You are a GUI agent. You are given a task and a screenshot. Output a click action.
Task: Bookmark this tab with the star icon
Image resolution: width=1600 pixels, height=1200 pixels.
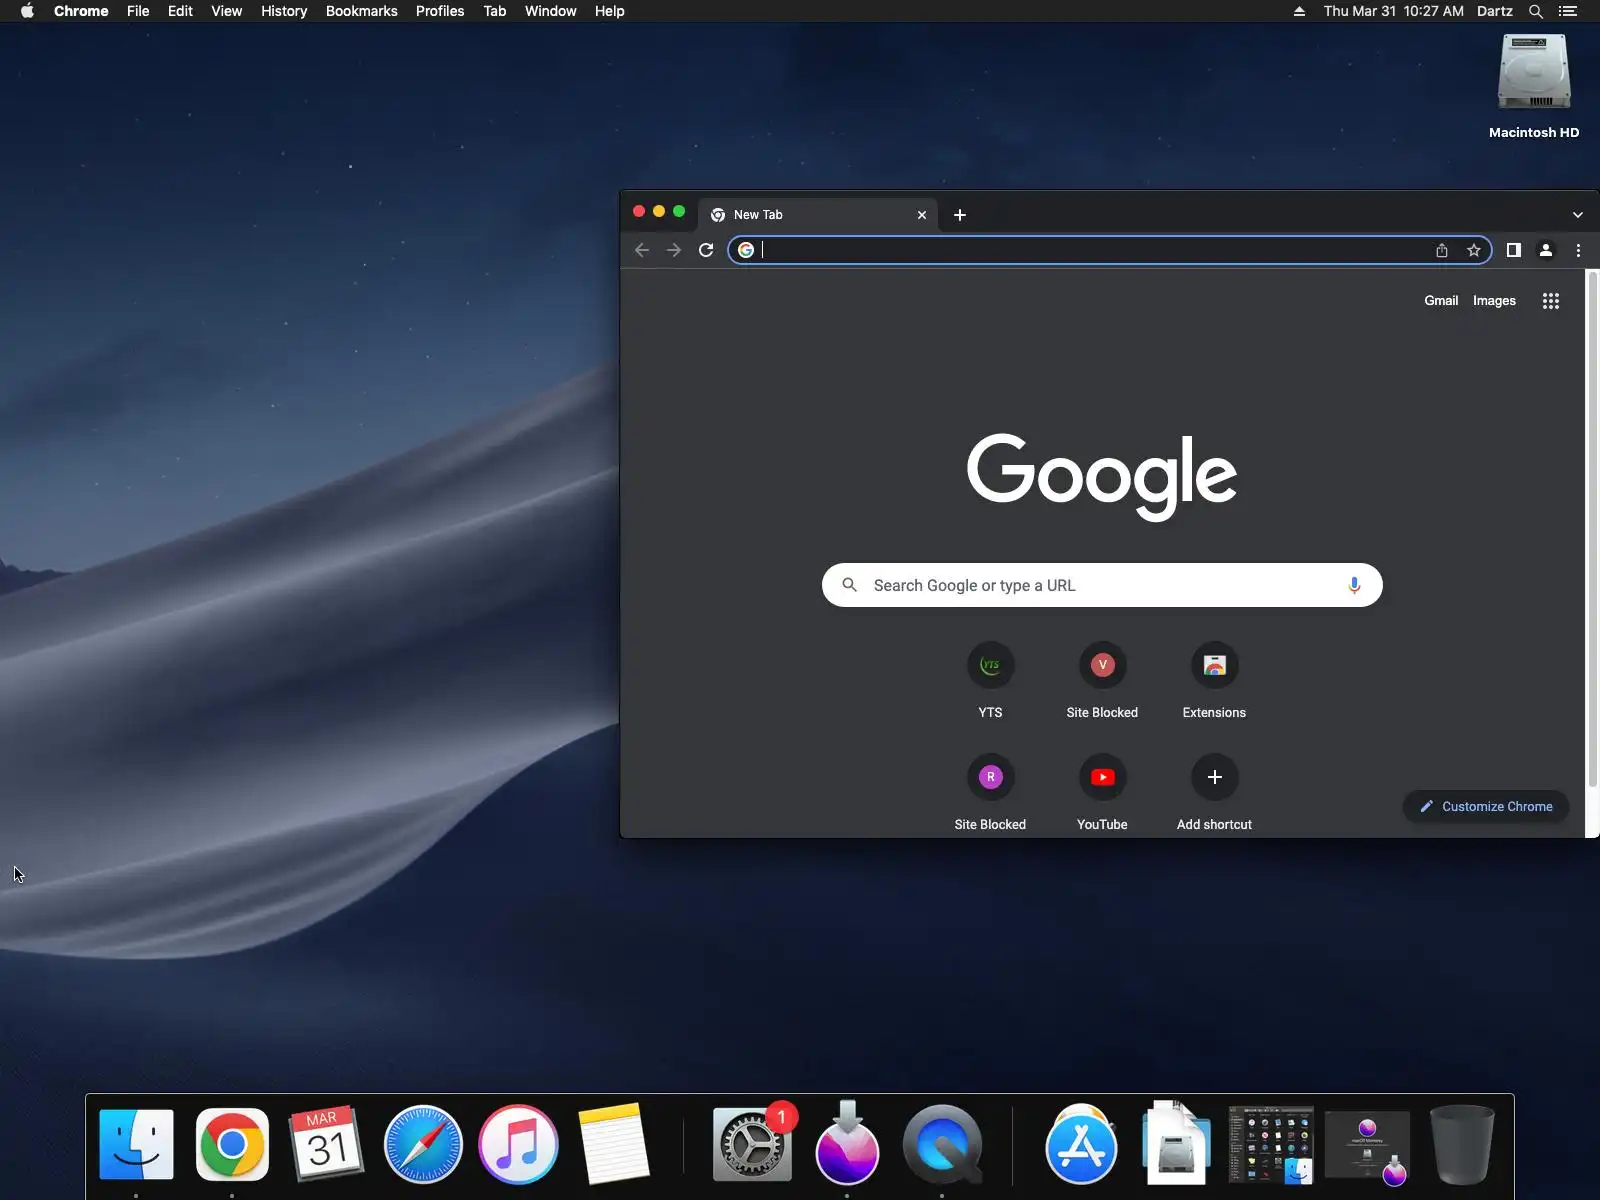(x=1474, y=250)
